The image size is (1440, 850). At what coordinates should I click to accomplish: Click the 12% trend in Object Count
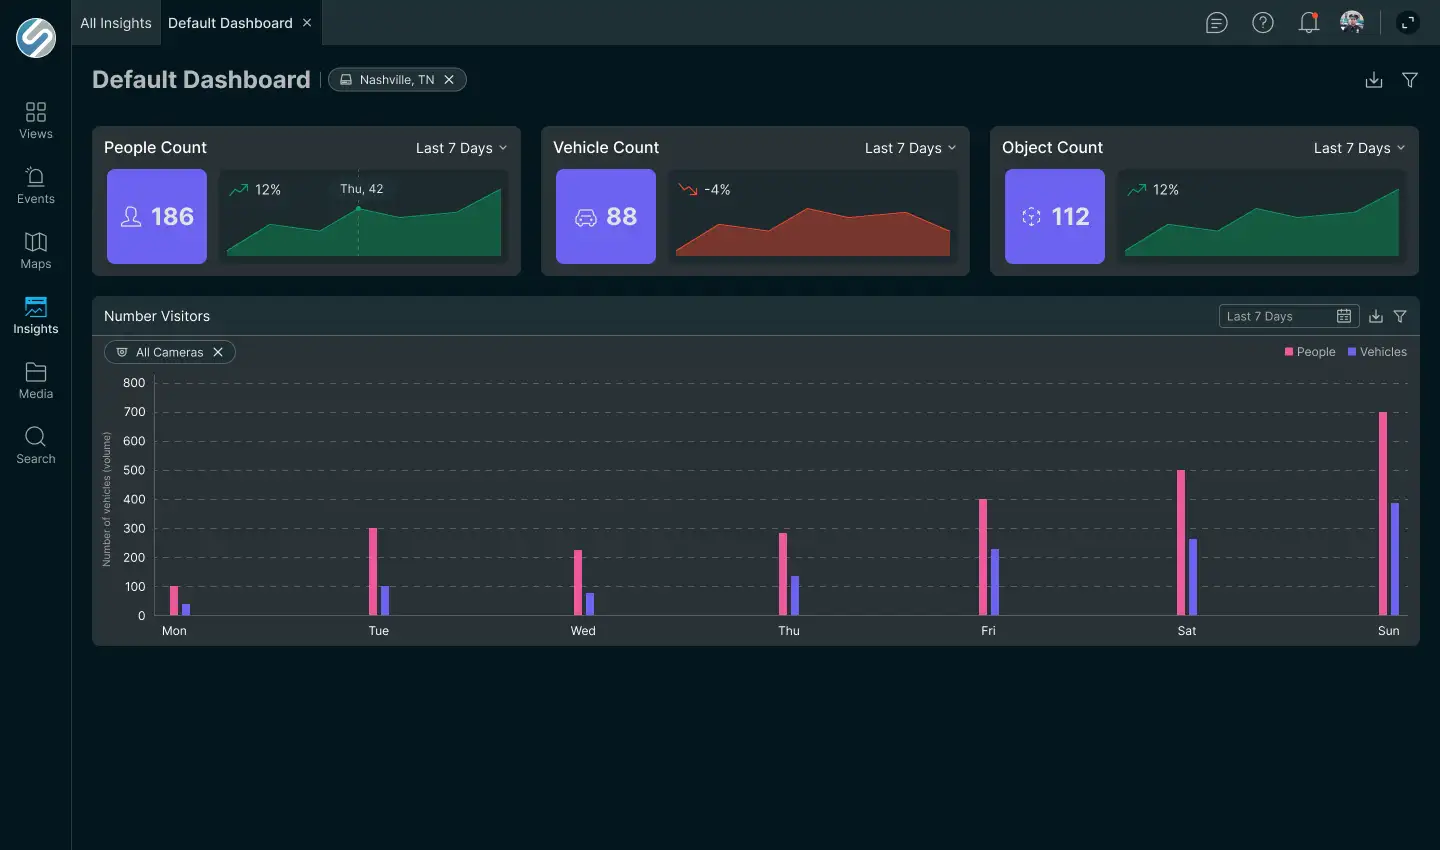click(1153, 189)
